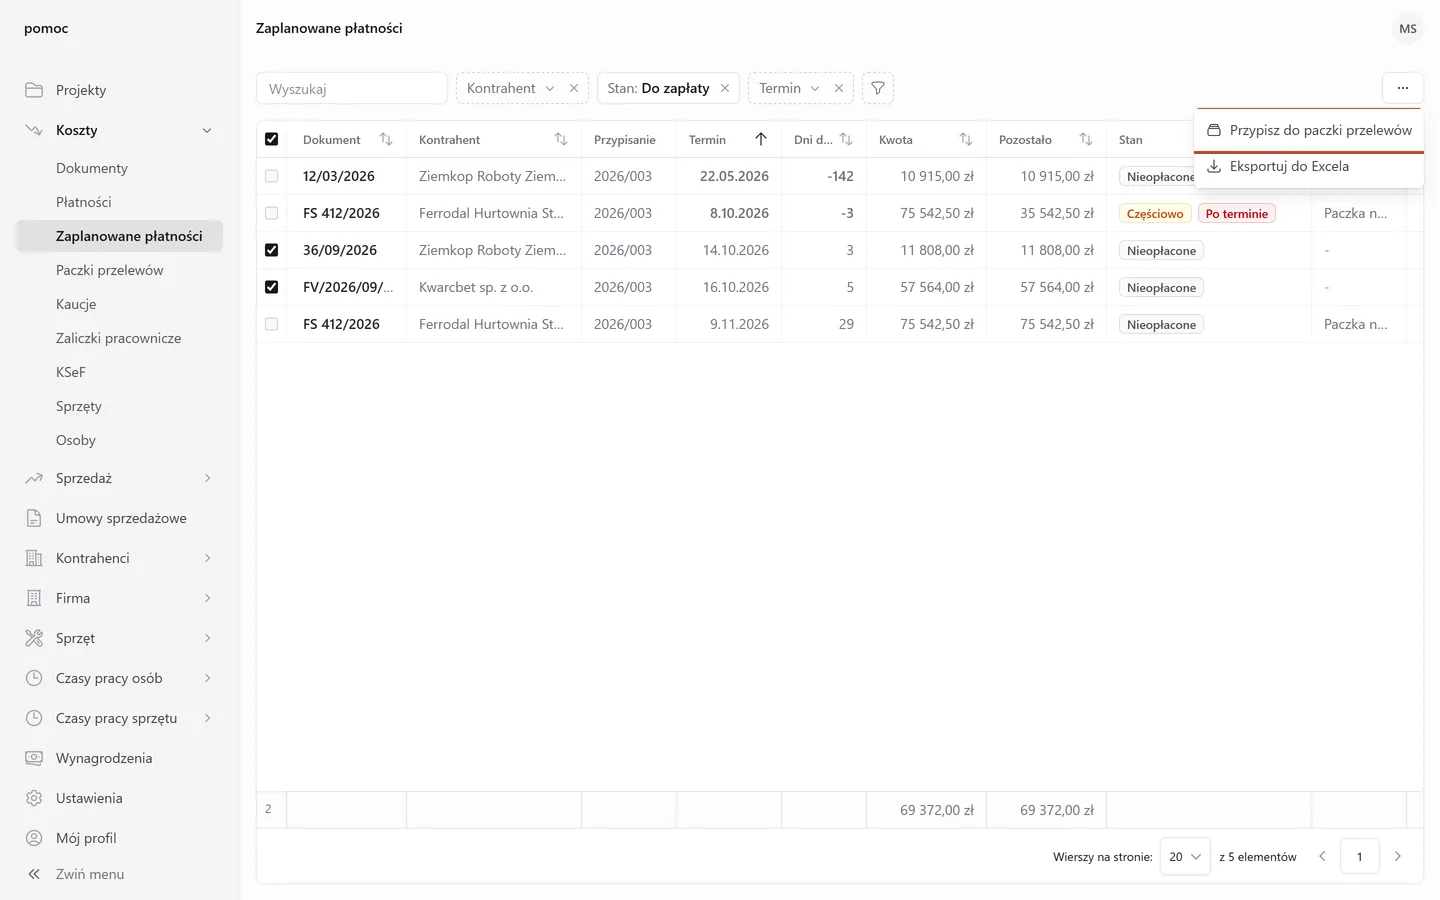Click the page number field showing 1

pos(1360,856)
